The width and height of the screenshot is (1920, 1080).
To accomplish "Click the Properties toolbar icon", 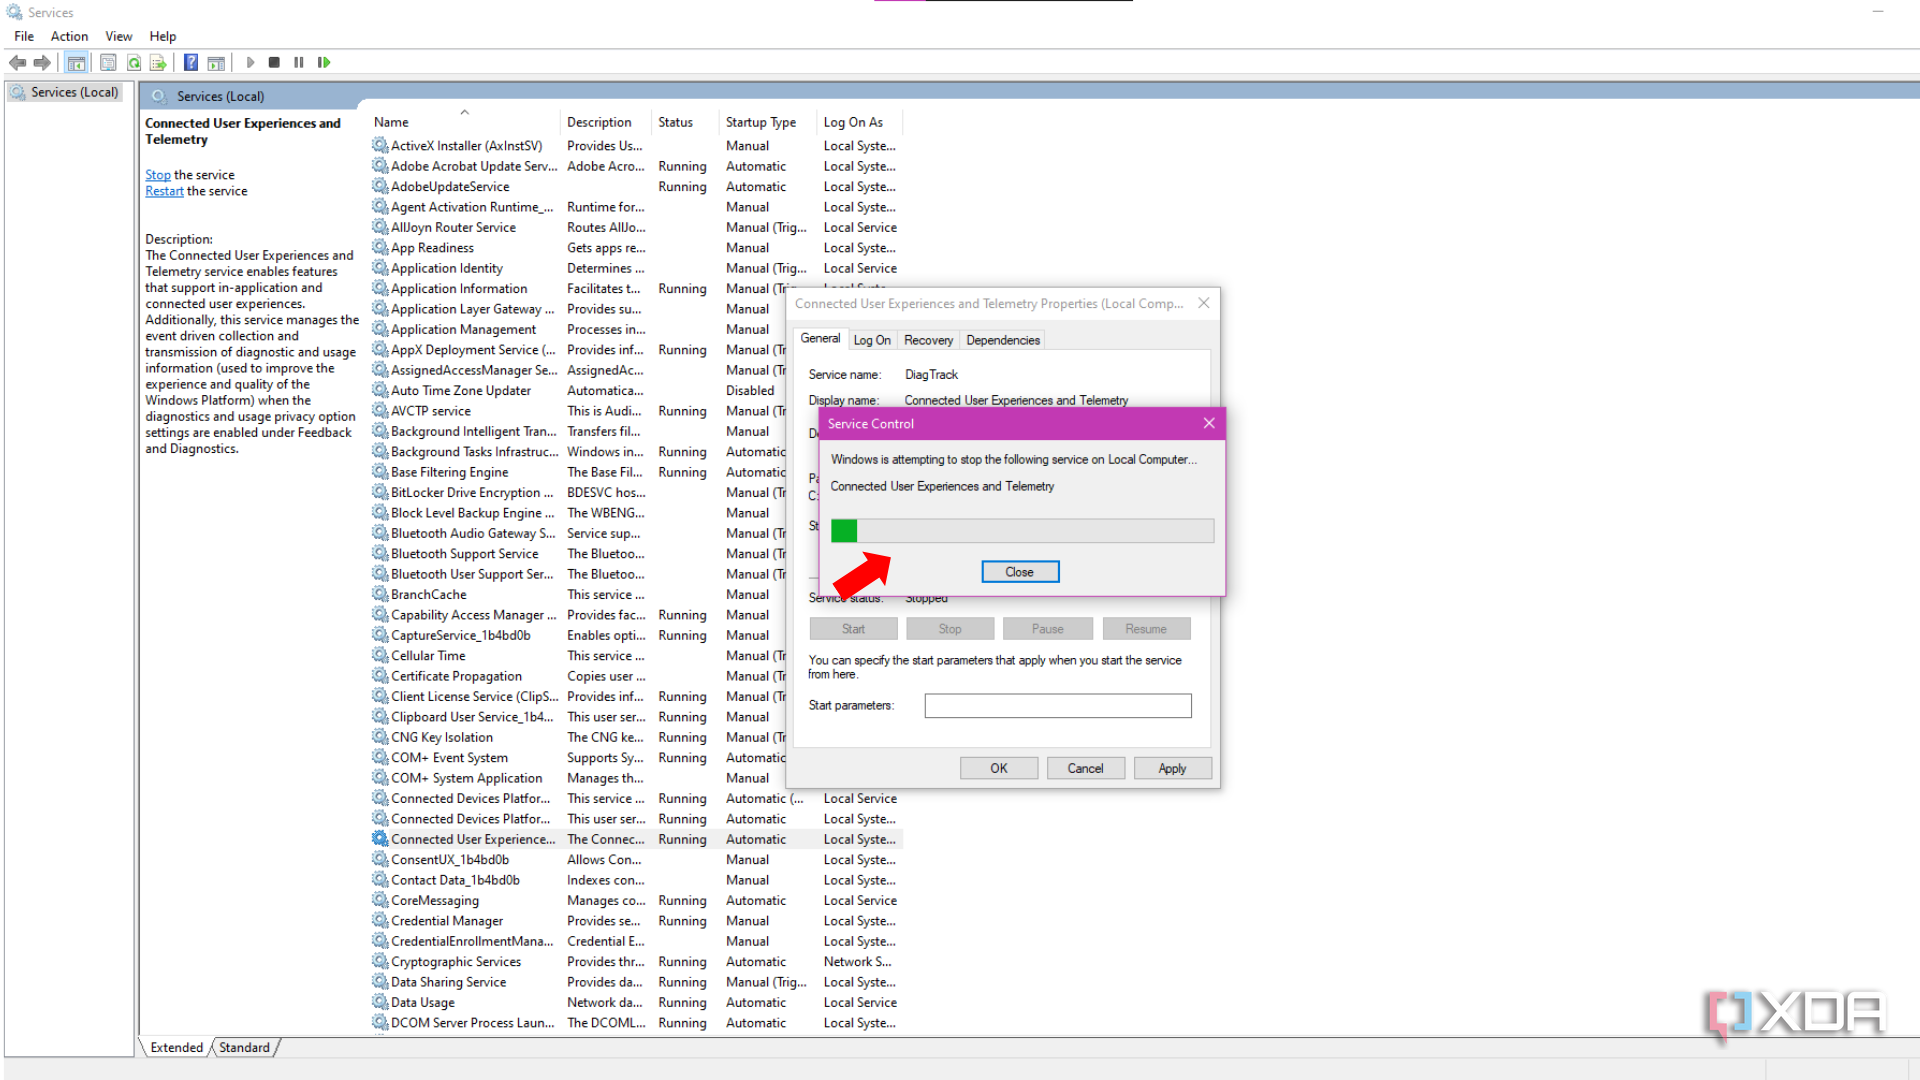I will click(108, 62).
